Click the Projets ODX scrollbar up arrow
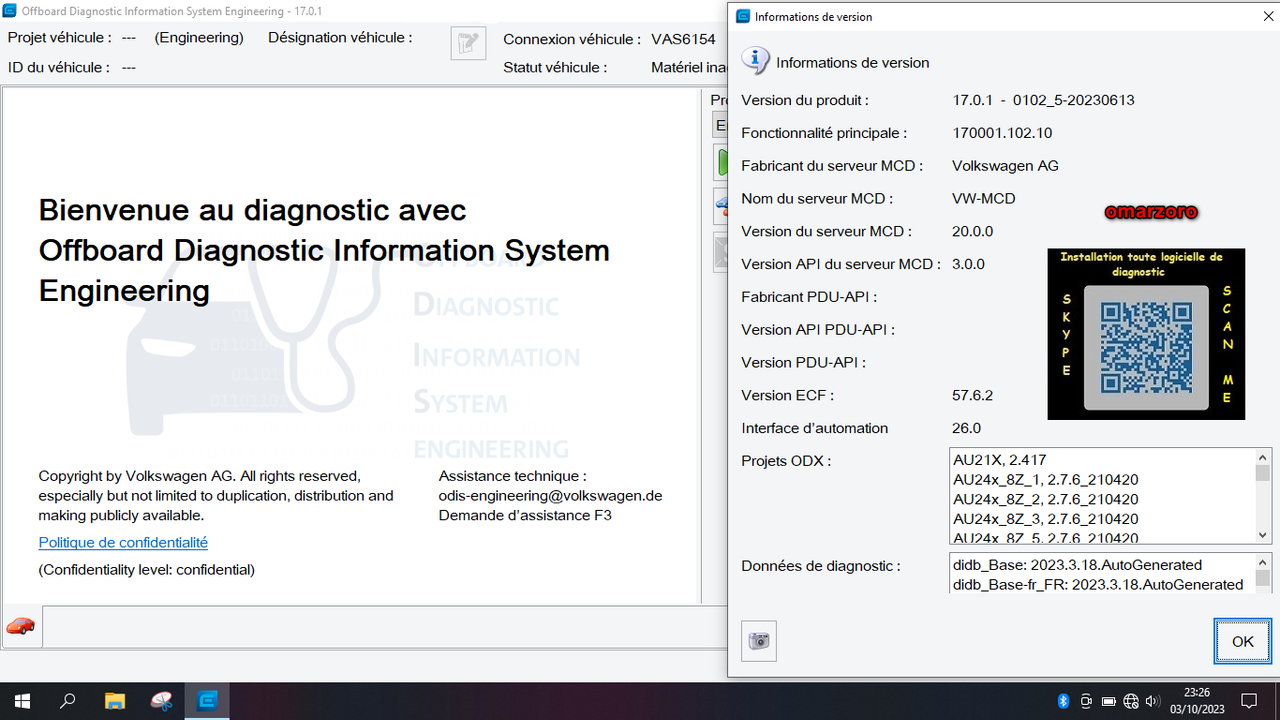Screen dimensions: 1280x720 [1262, 457]
